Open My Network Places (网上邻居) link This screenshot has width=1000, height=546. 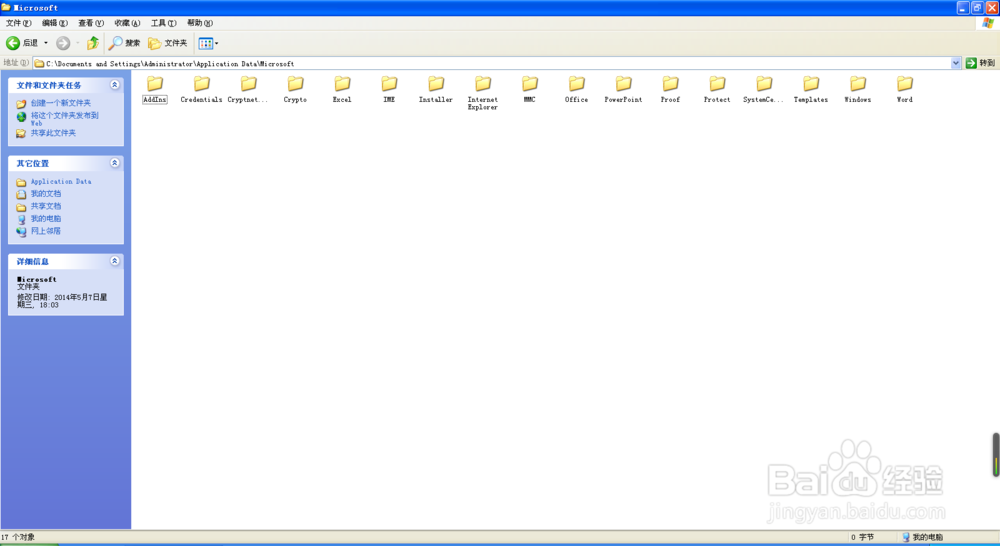tap(46, 231)
